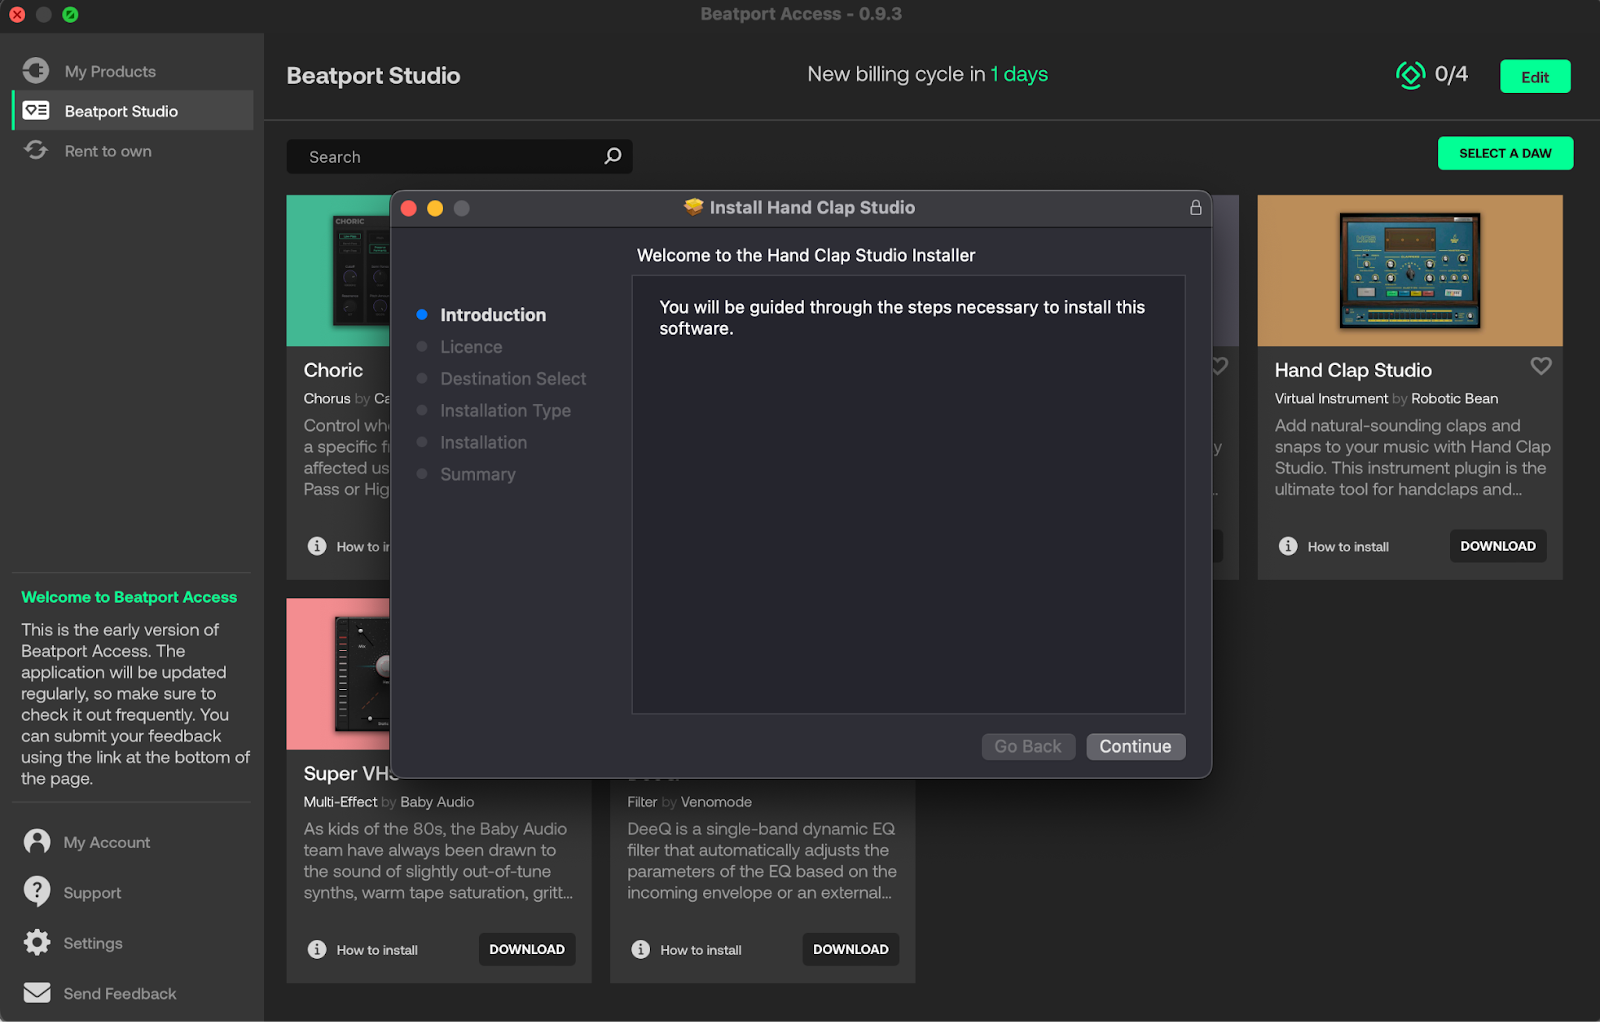Select the Licence step in the installer
This screenshot has height=1022, width=1600.
pos(471,346)
